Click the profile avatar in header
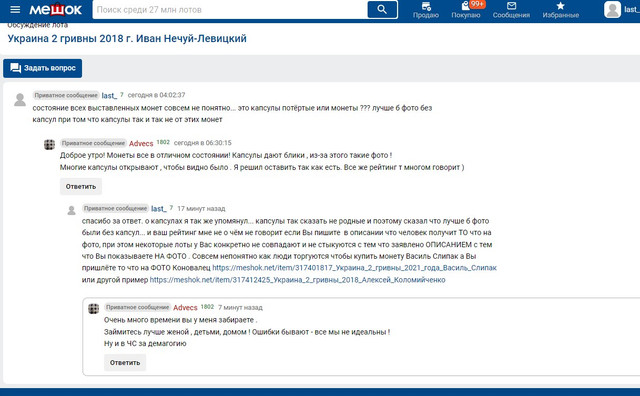This screenshot has width=640, height=396. point(612,9)
